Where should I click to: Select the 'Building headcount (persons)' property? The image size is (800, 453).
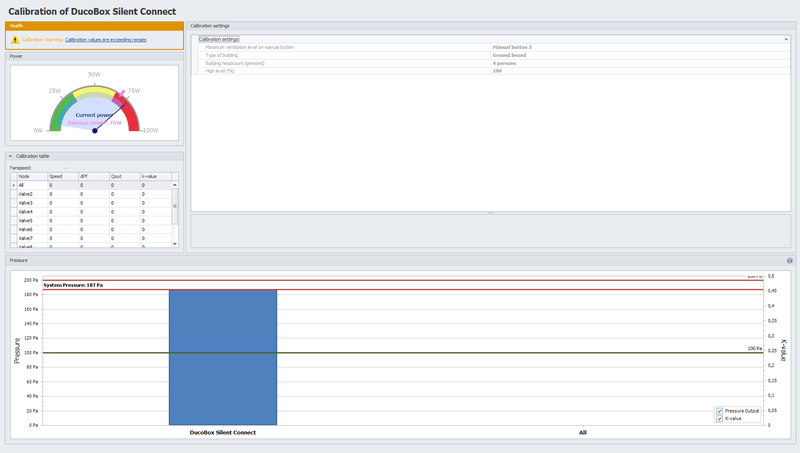(494, 63)
